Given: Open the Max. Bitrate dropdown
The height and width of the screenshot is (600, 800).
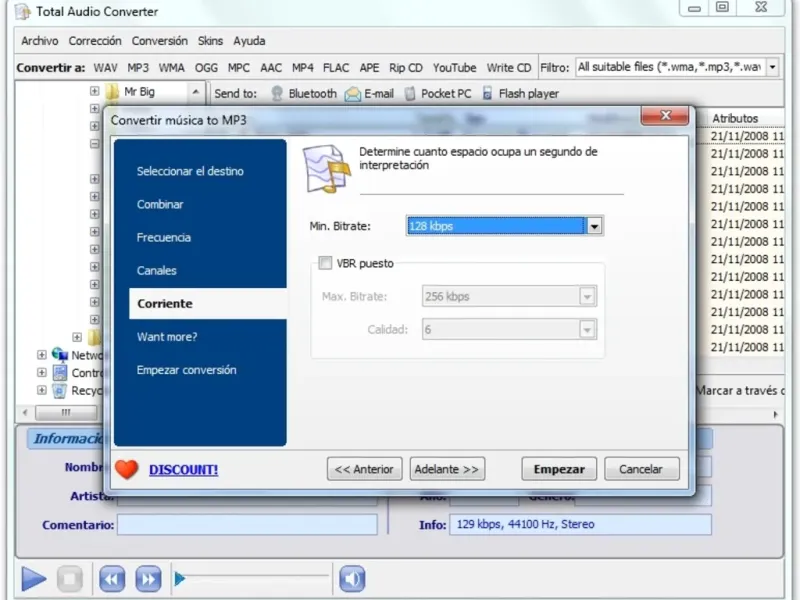Looking at the screenshot, I should (x=587, y=296).
